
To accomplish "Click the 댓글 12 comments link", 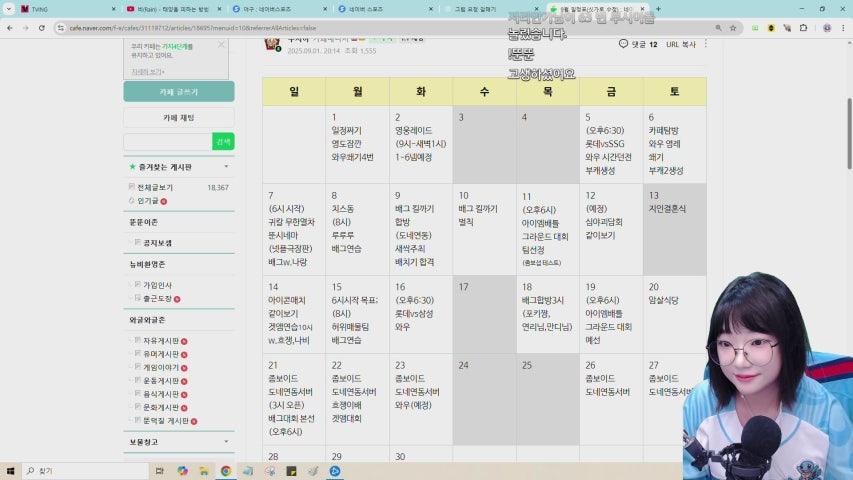I will tap(644, 44).
